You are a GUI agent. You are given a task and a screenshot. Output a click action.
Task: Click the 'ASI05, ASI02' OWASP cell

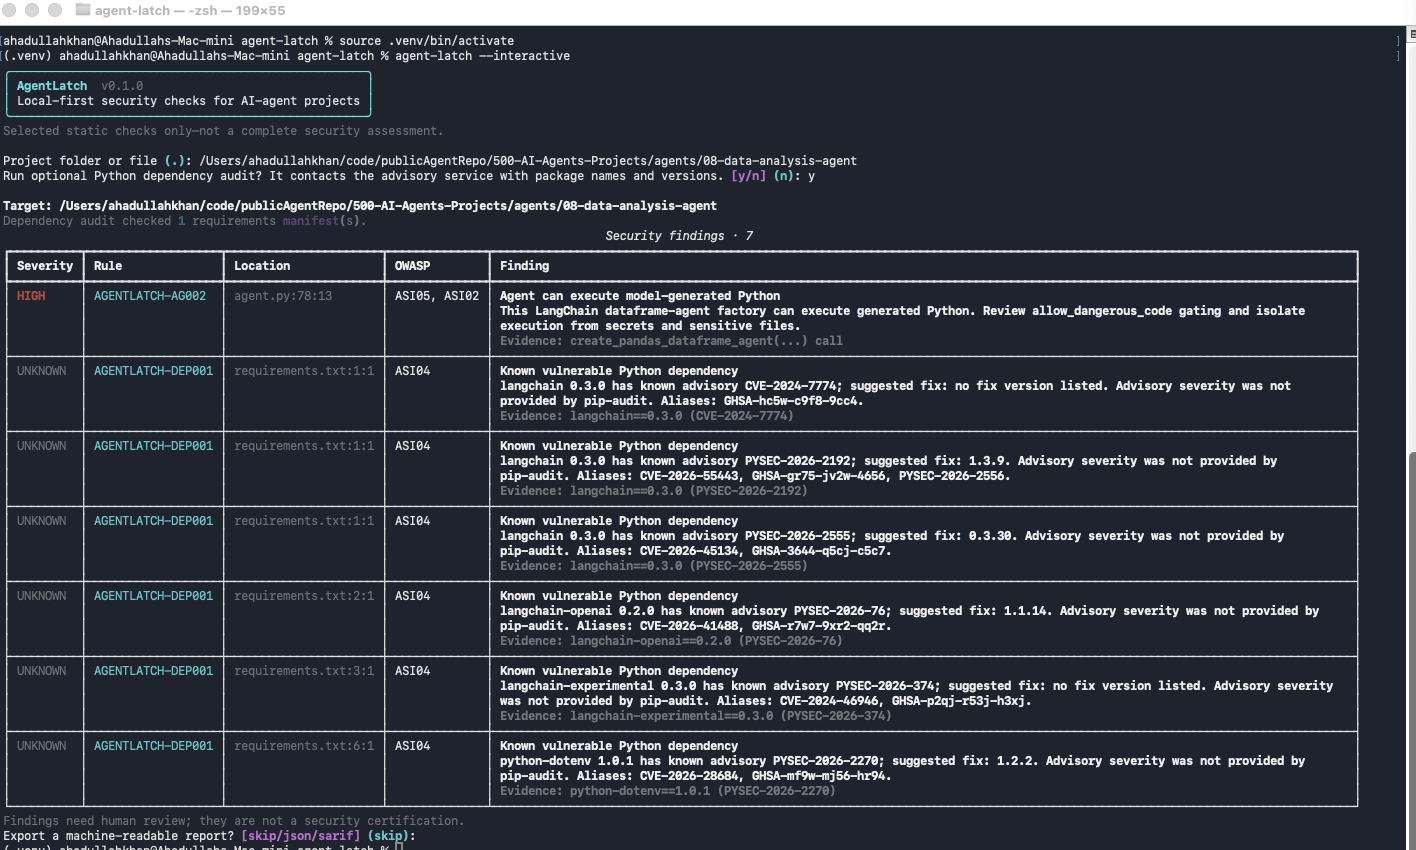pyautogui.click(x=437, y=296)
